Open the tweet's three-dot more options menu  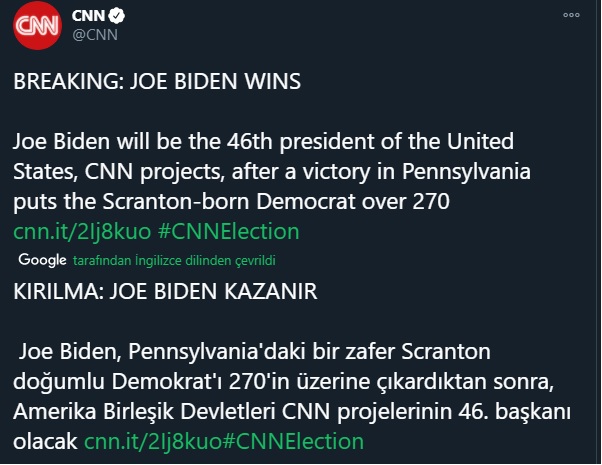(571, 16)
